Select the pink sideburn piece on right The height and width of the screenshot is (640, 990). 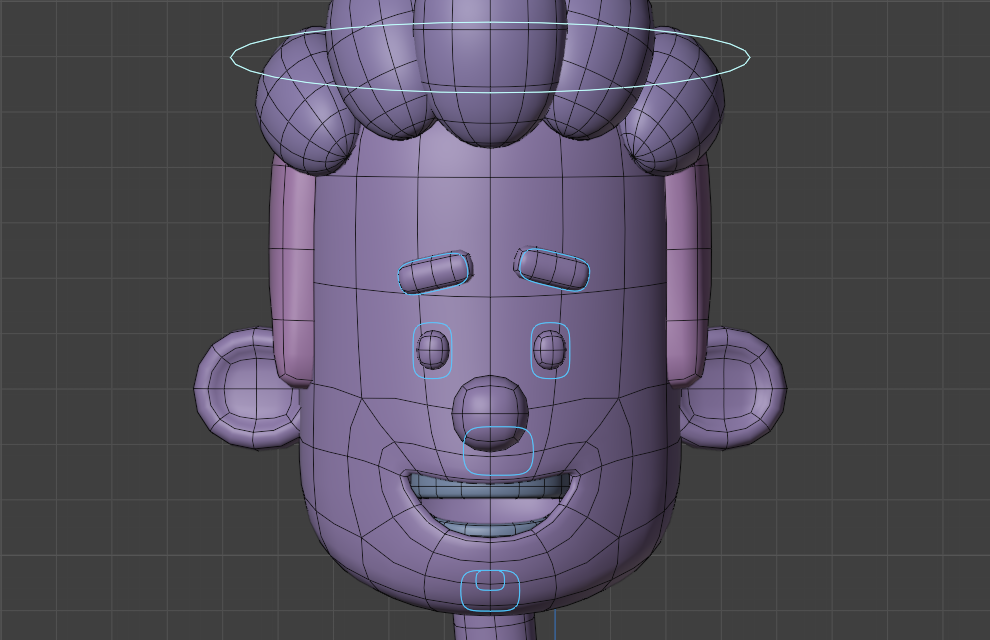coord(688,271)
